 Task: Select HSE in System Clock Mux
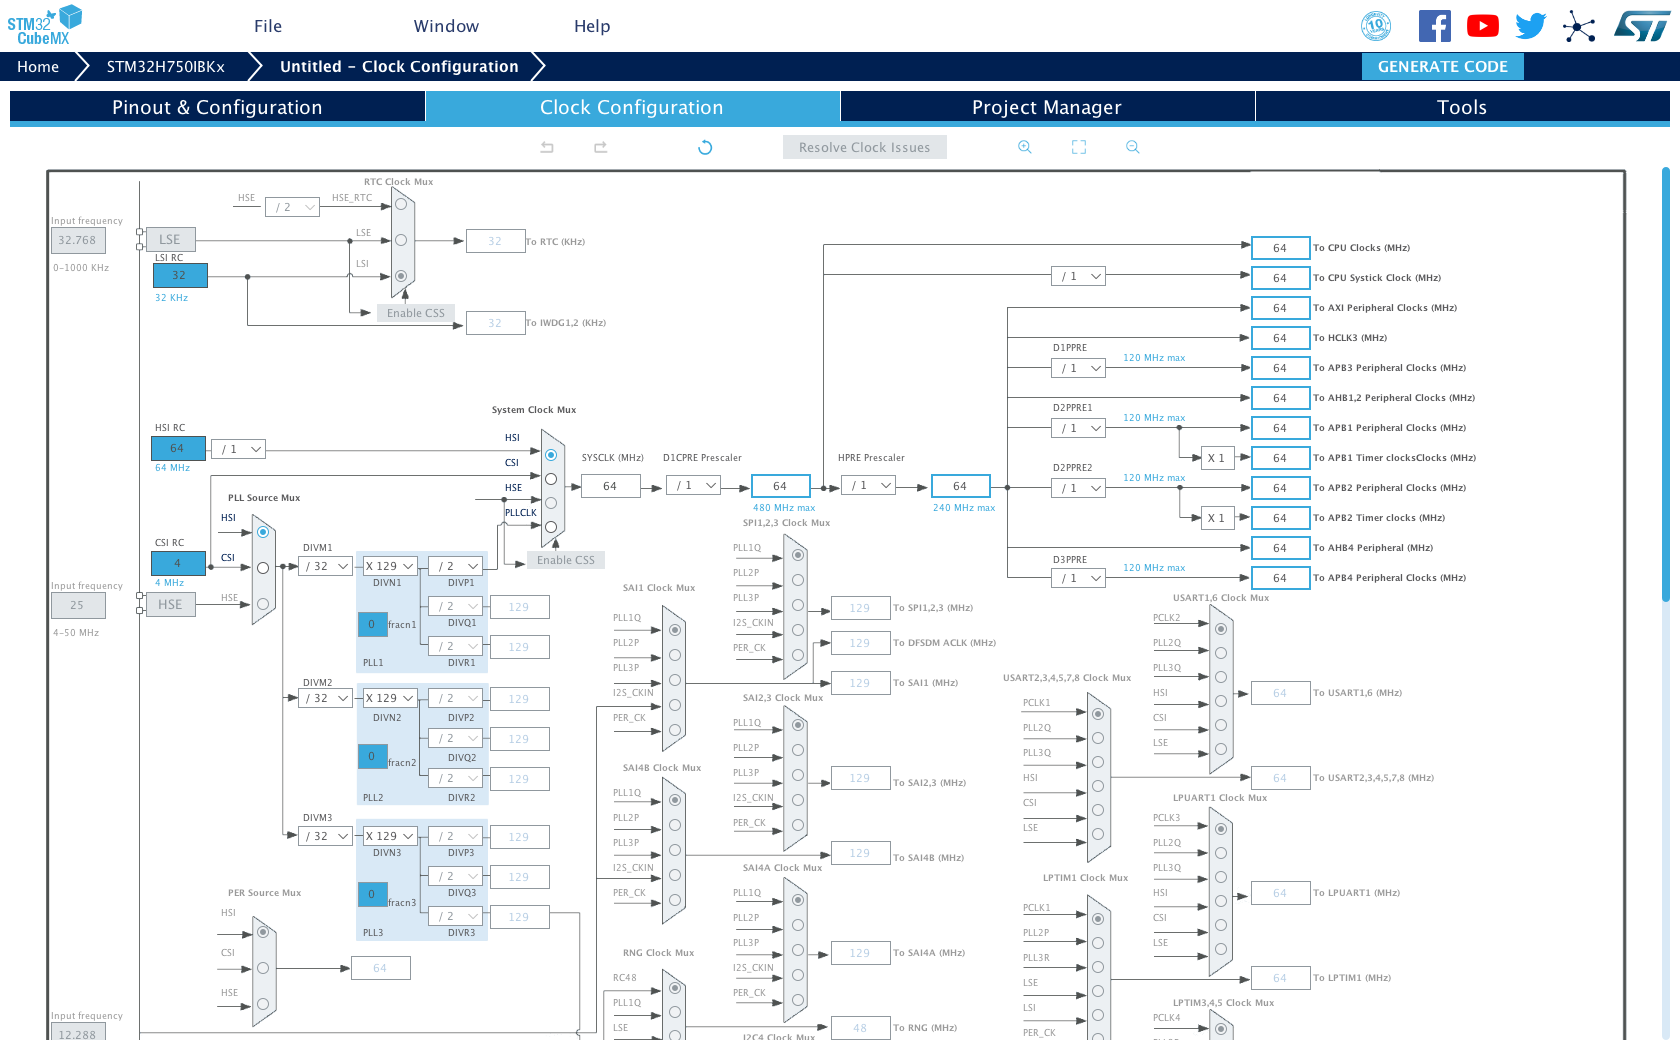[x=551, y=503]
